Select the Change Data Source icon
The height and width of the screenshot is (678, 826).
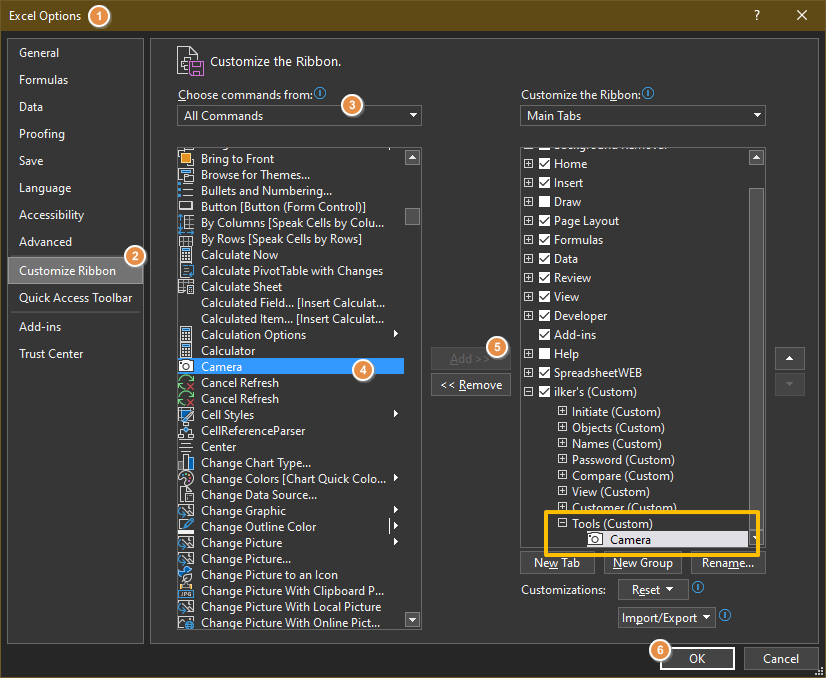coord(186,495)
